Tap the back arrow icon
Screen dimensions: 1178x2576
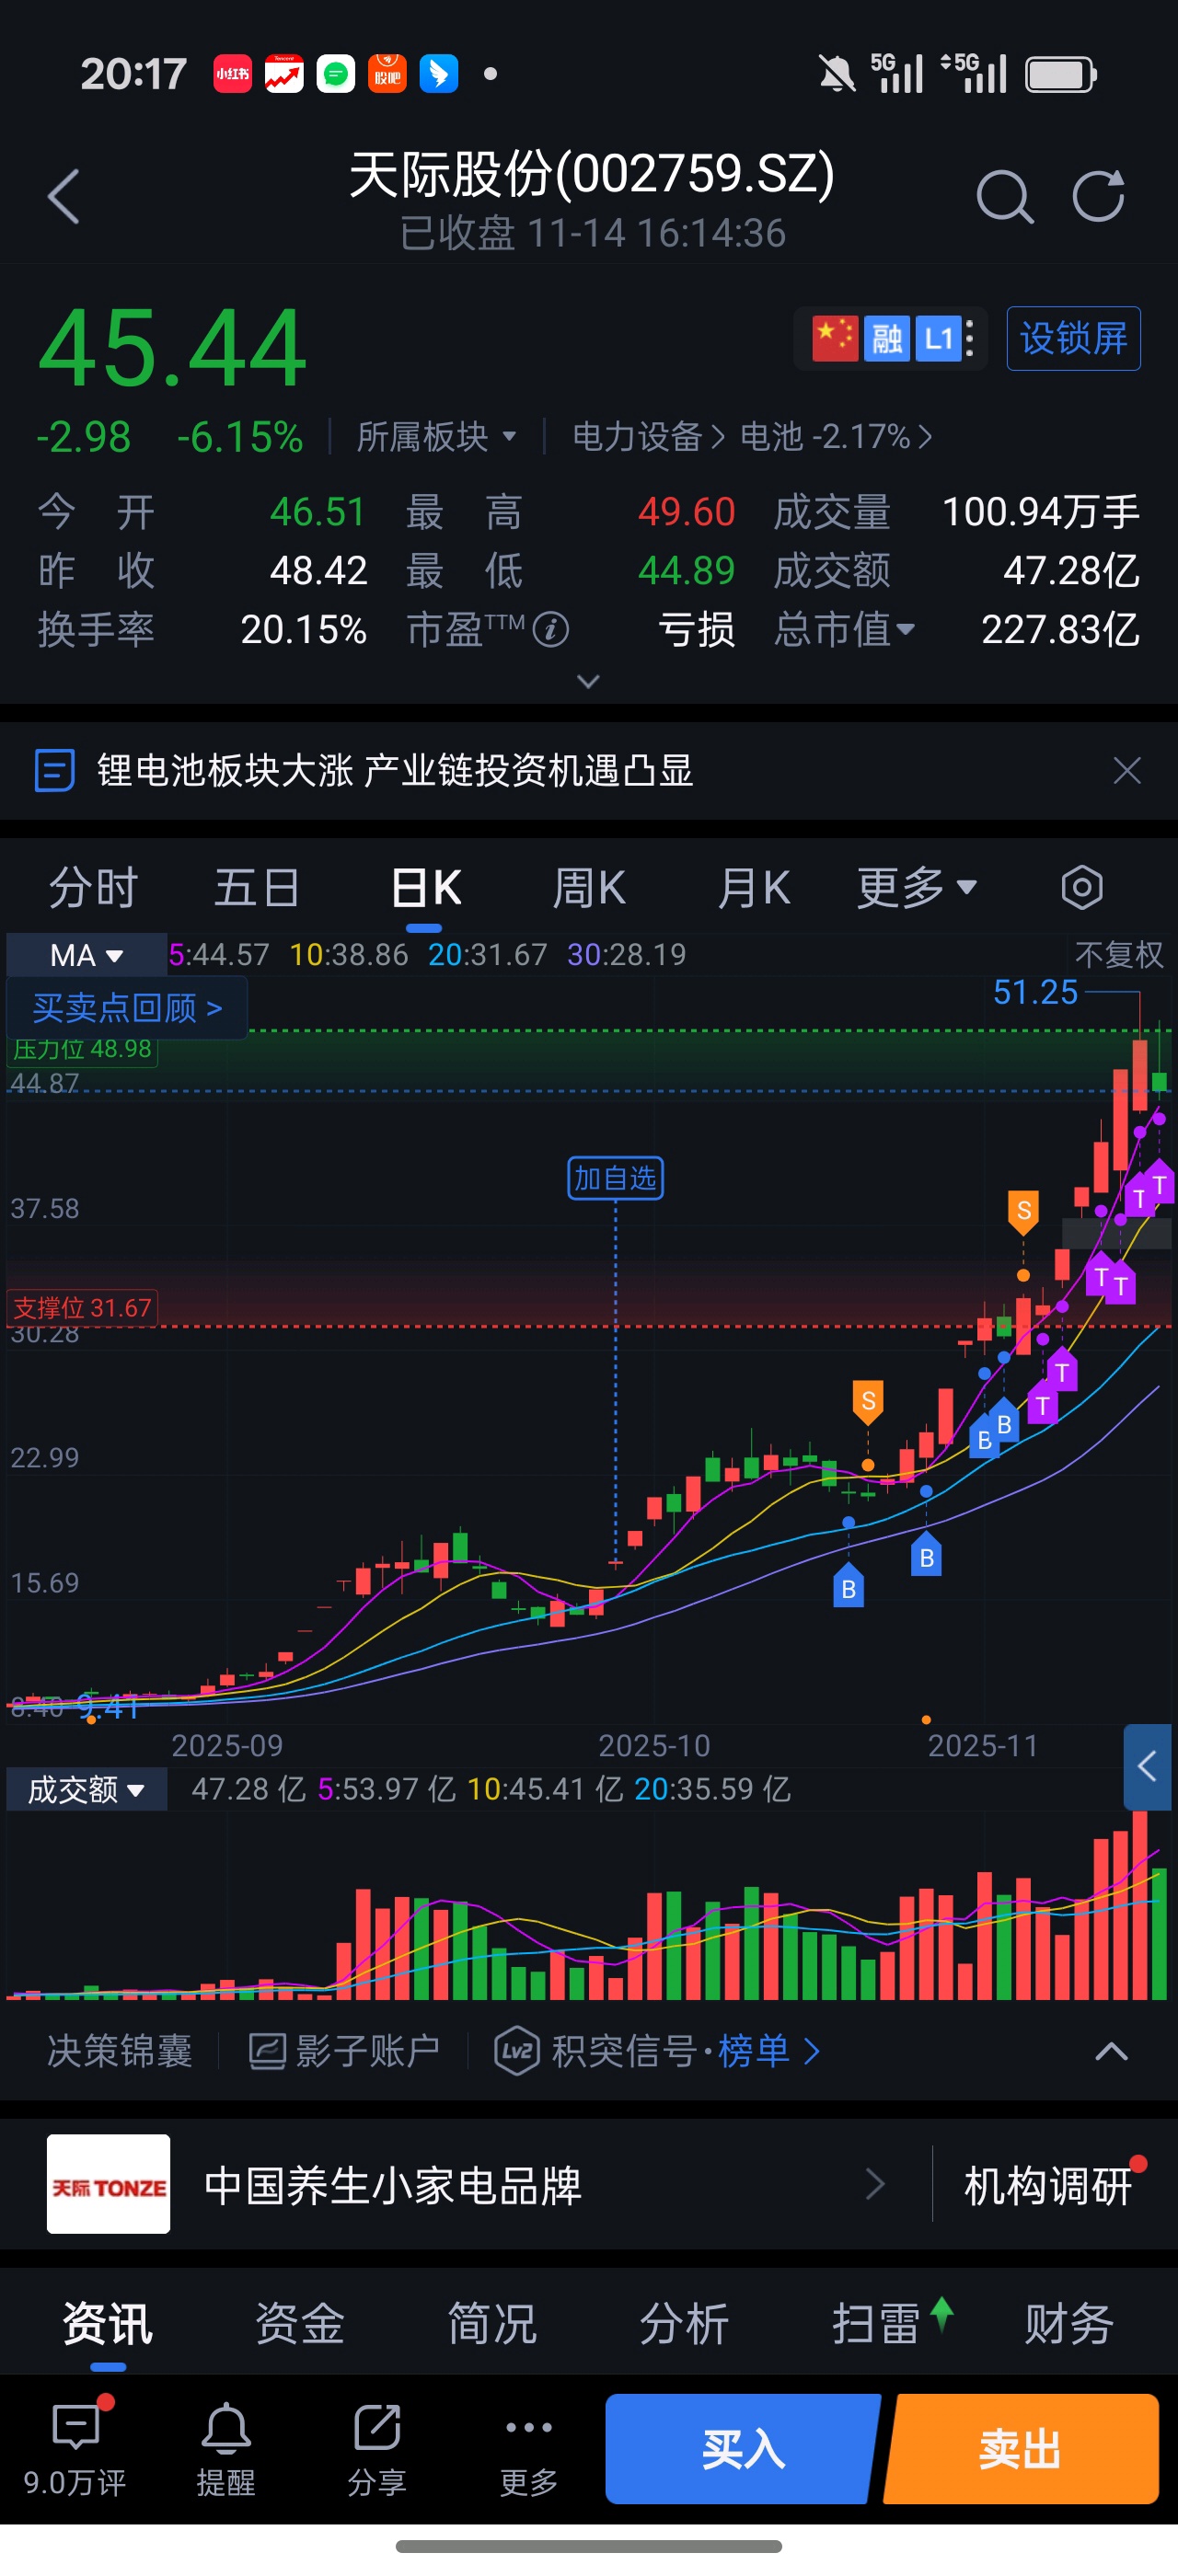click(63, 196)
